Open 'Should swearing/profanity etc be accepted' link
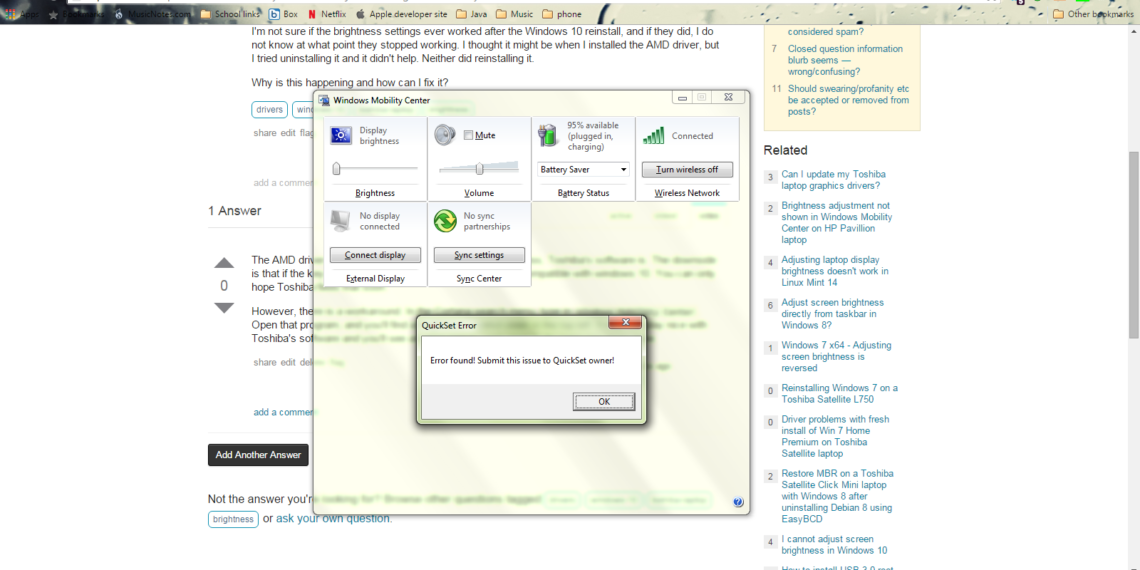The width and height of the screenshot is (1140, 570). [x=848, y=100]
